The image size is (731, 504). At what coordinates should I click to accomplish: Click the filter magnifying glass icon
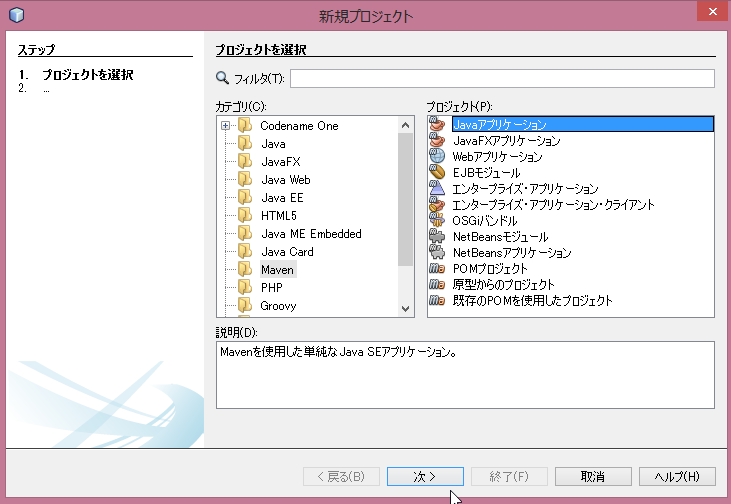point(222,78)
